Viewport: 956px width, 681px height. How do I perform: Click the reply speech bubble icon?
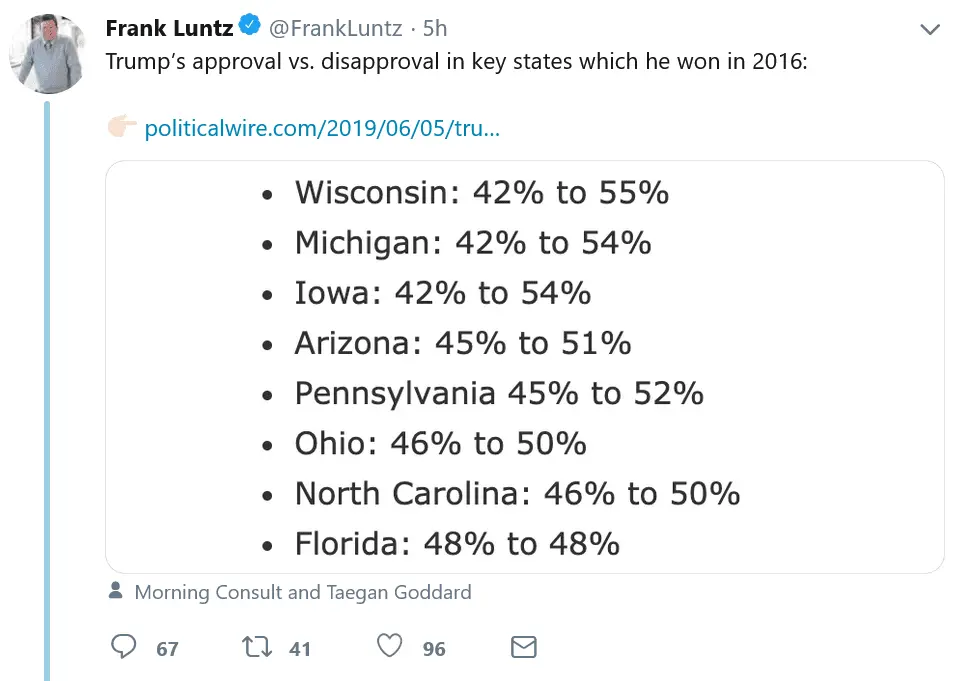tap(124, 648)
